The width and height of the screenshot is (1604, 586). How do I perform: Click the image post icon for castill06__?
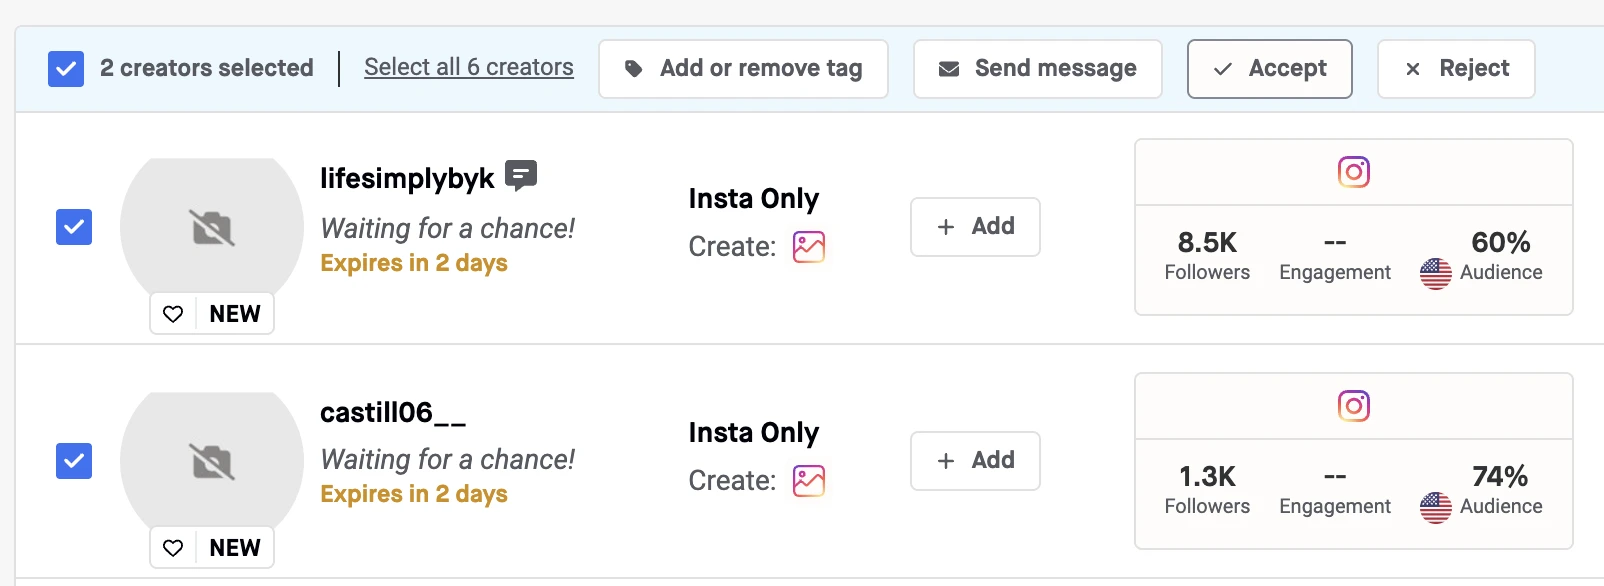(x=809, y=481)
